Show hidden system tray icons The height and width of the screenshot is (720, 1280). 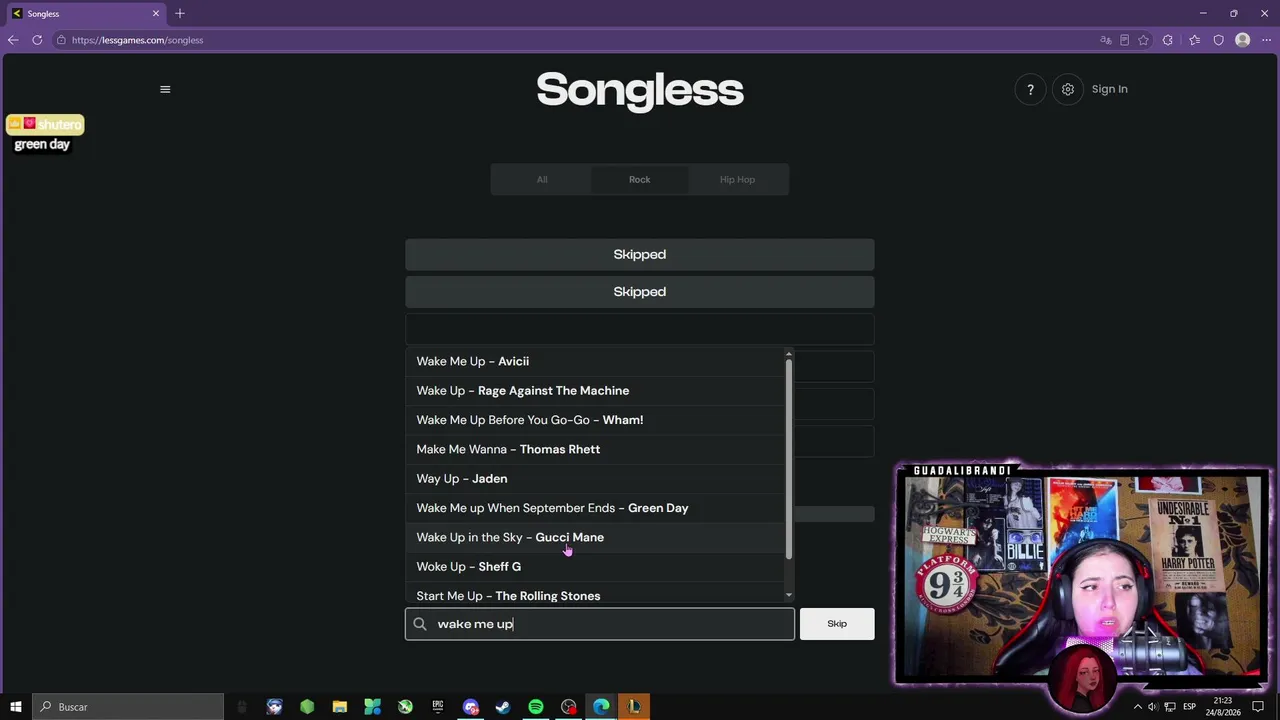[1137, 707]
